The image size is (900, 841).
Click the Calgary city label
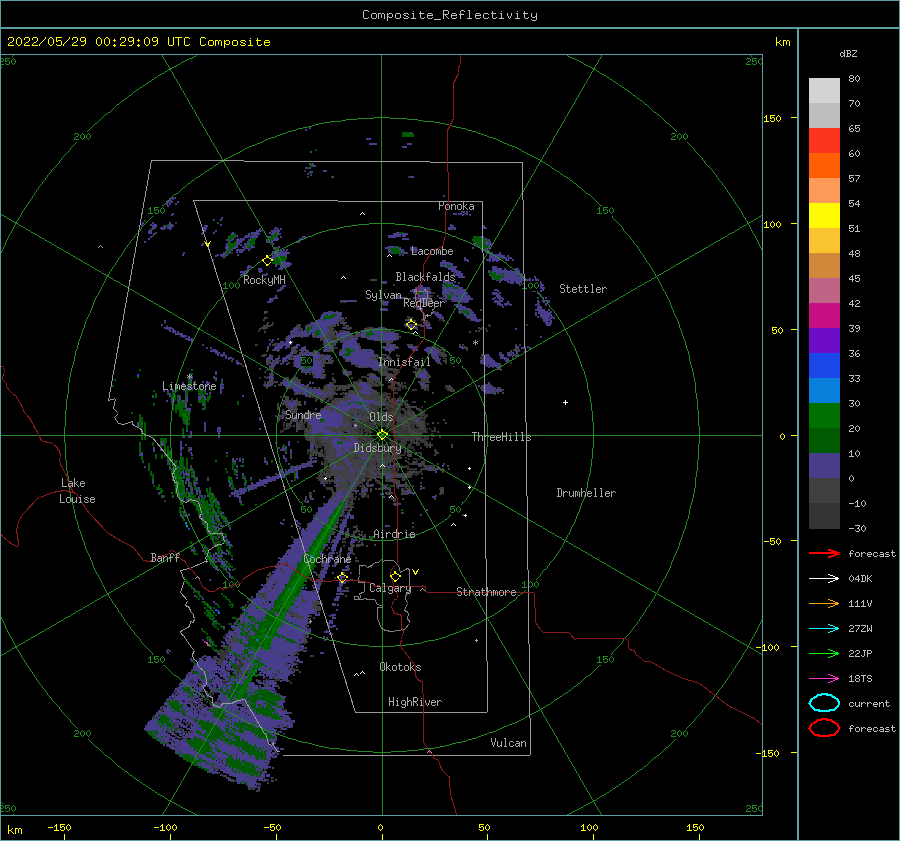pyautogui.click(x=390, y=588)
